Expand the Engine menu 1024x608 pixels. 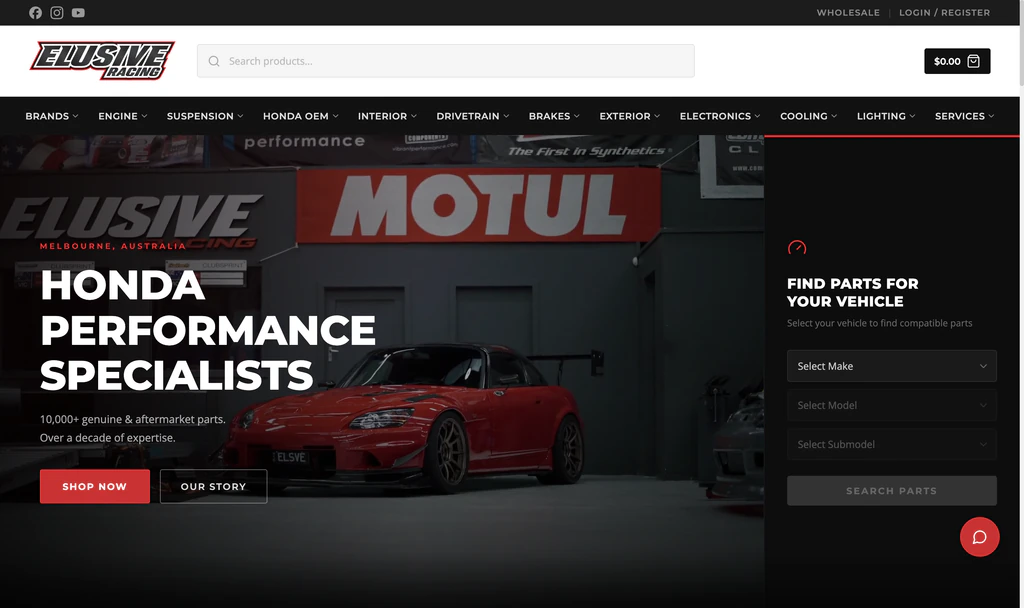123,116
